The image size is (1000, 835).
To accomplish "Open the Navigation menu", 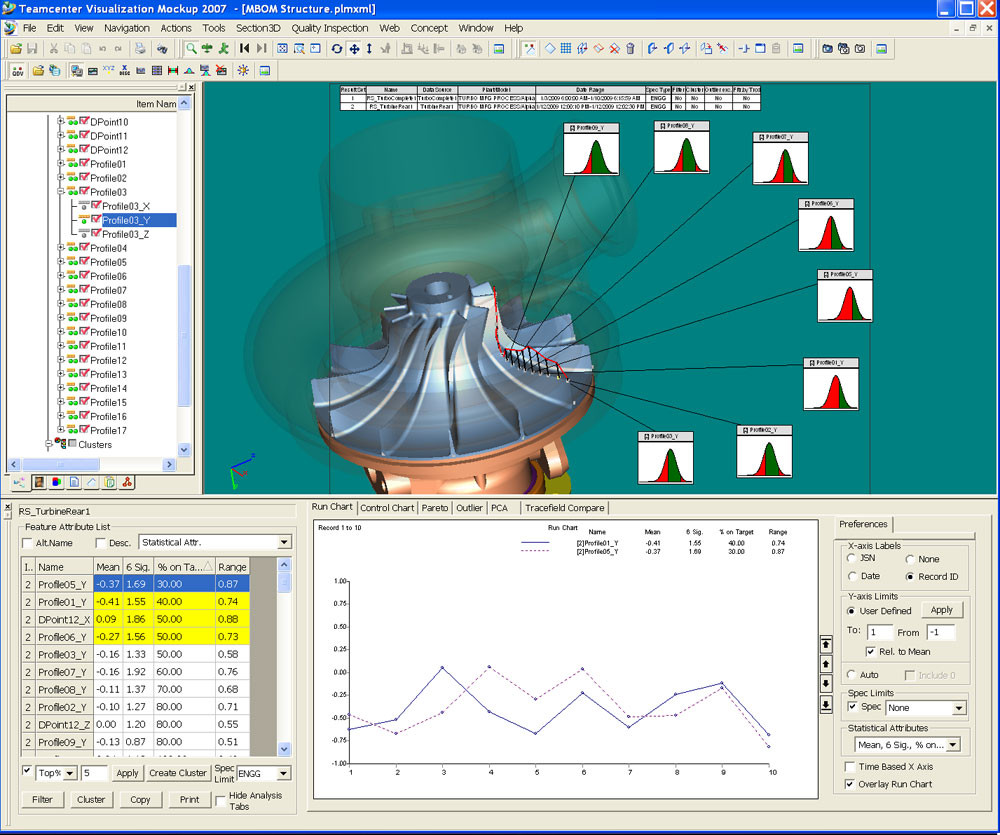I will [x=127, y=28].
